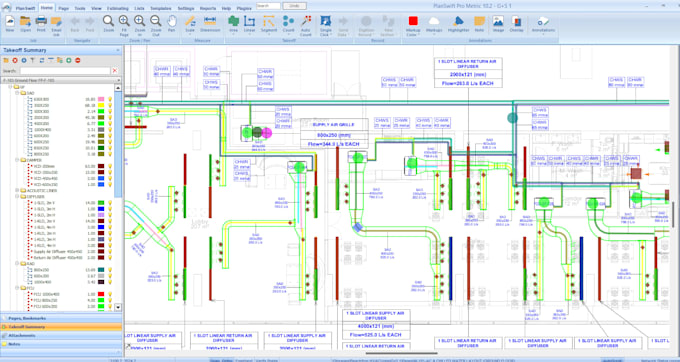The image size is (680, 362).
Task: Collapse the DAMPER folder
Action: point(17,160)
